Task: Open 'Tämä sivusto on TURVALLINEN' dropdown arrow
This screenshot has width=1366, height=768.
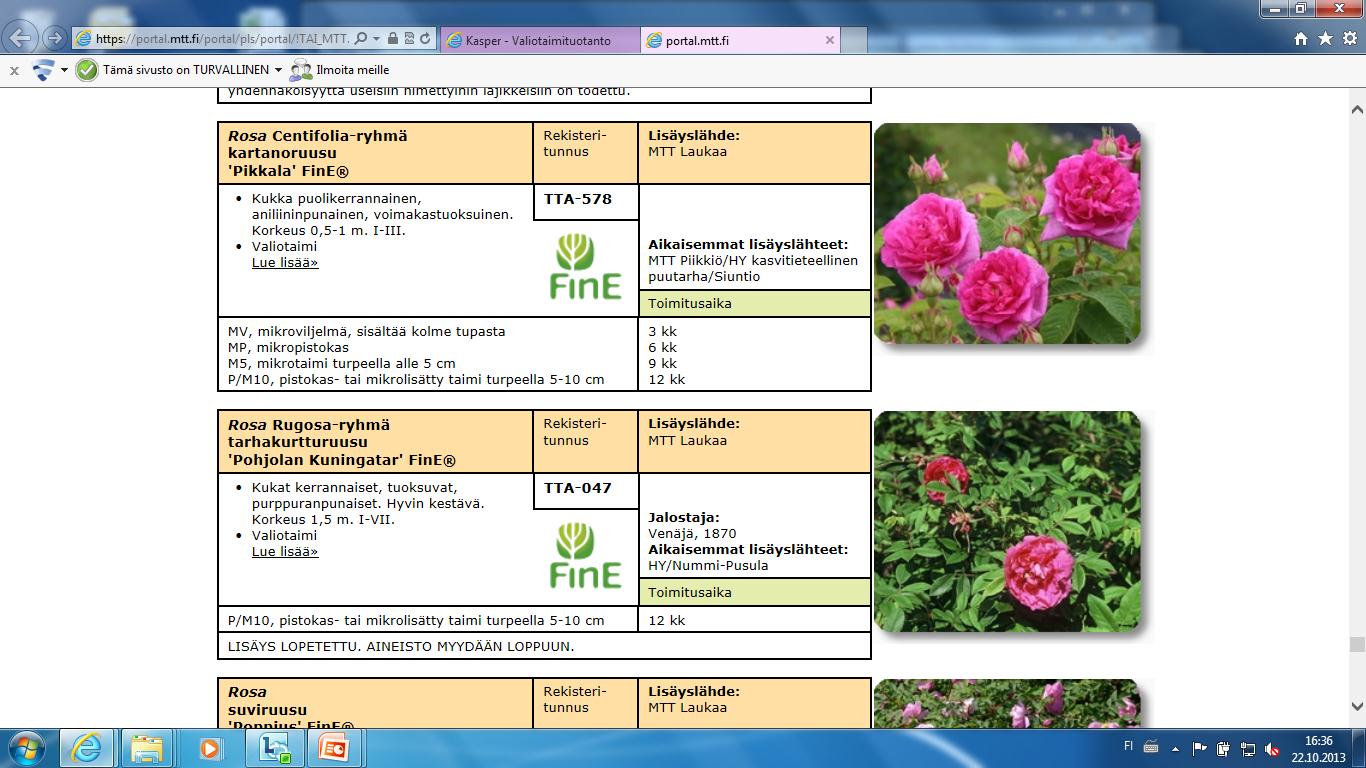Action: 278,70
